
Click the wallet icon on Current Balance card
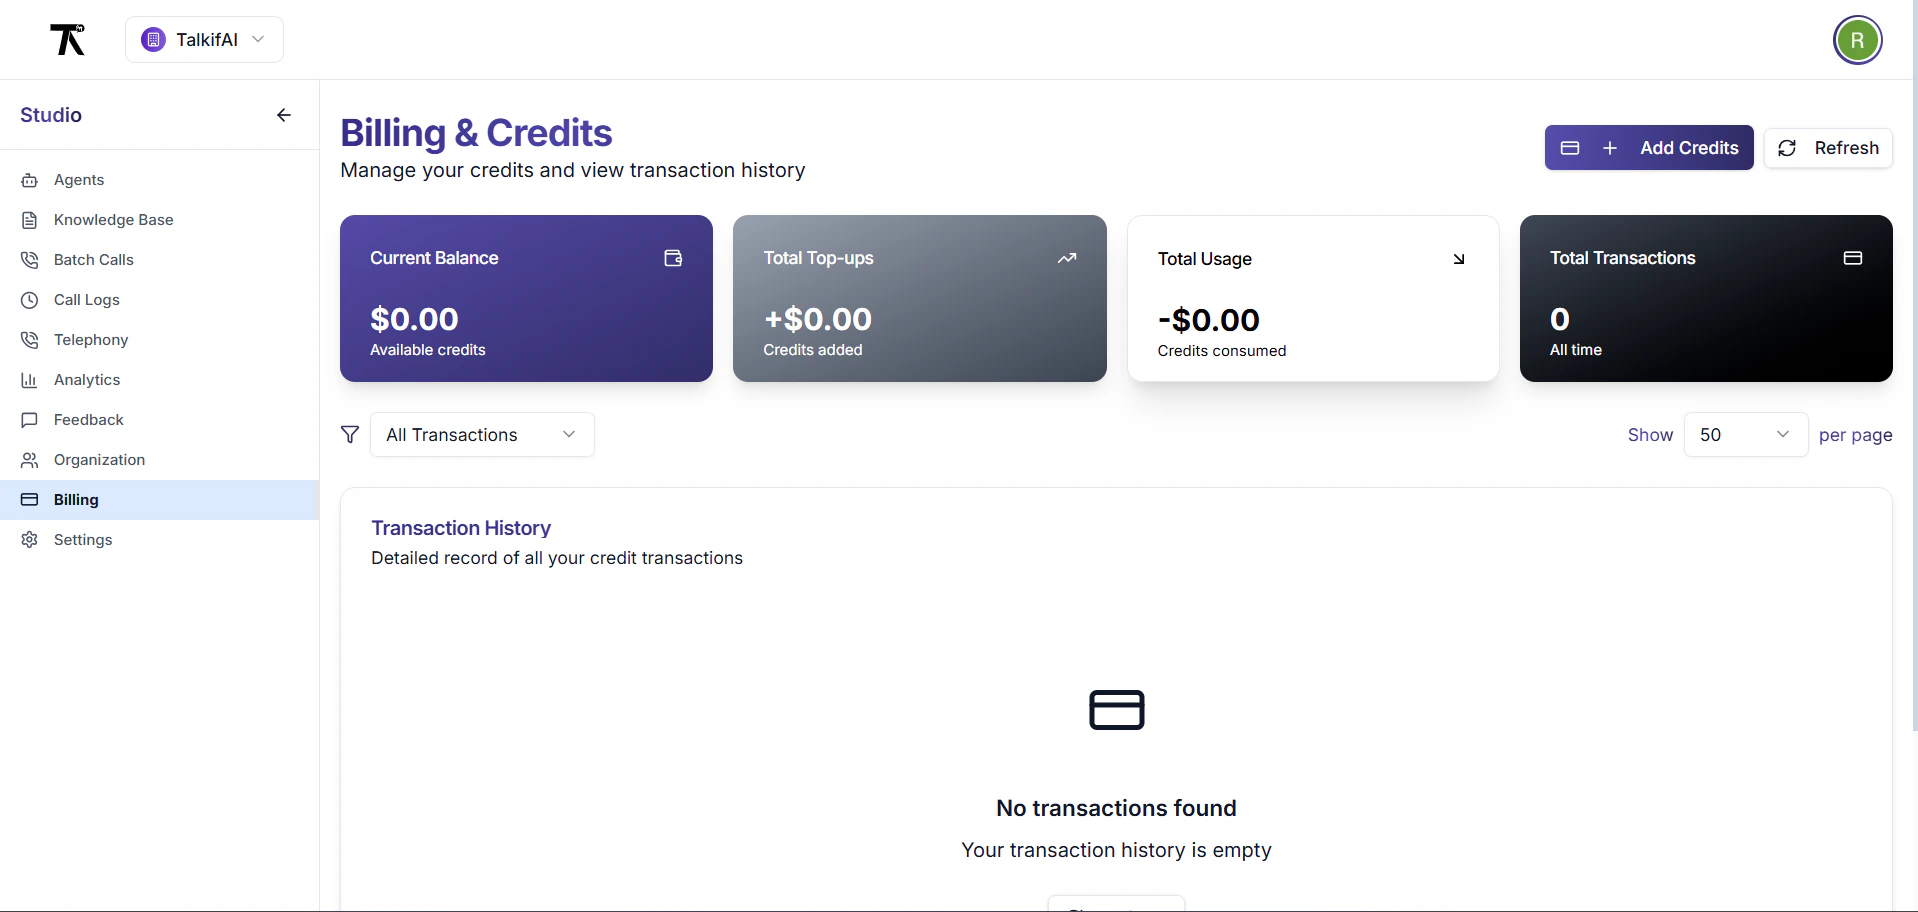(x=672, y=258)
